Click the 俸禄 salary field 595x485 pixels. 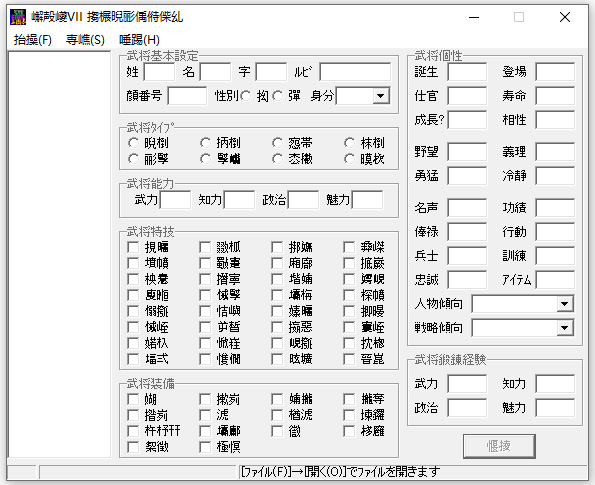click(x=467, y=232)
